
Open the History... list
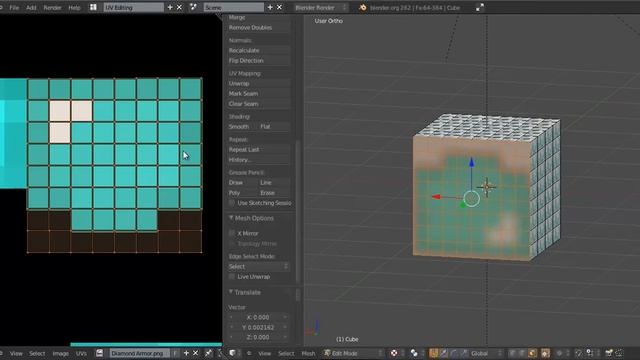pyautogui.click(x=258, y=160)
